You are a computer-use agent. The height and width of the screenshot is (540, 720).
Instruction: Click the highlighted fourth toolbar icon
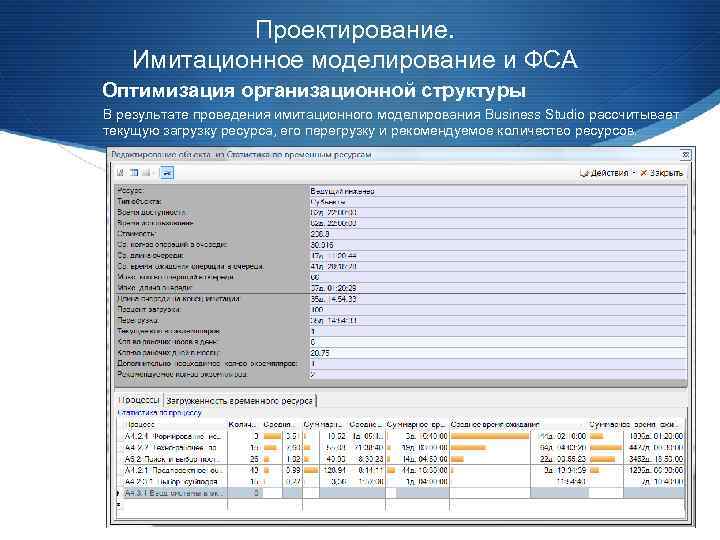pos(167,173)
